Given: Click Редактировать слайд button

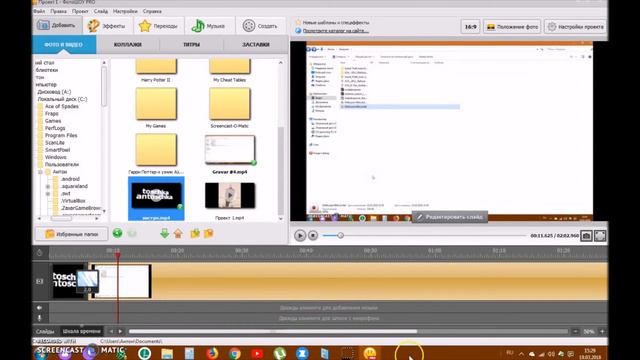Looking at the screenshot, I should (x=449, y=217).
